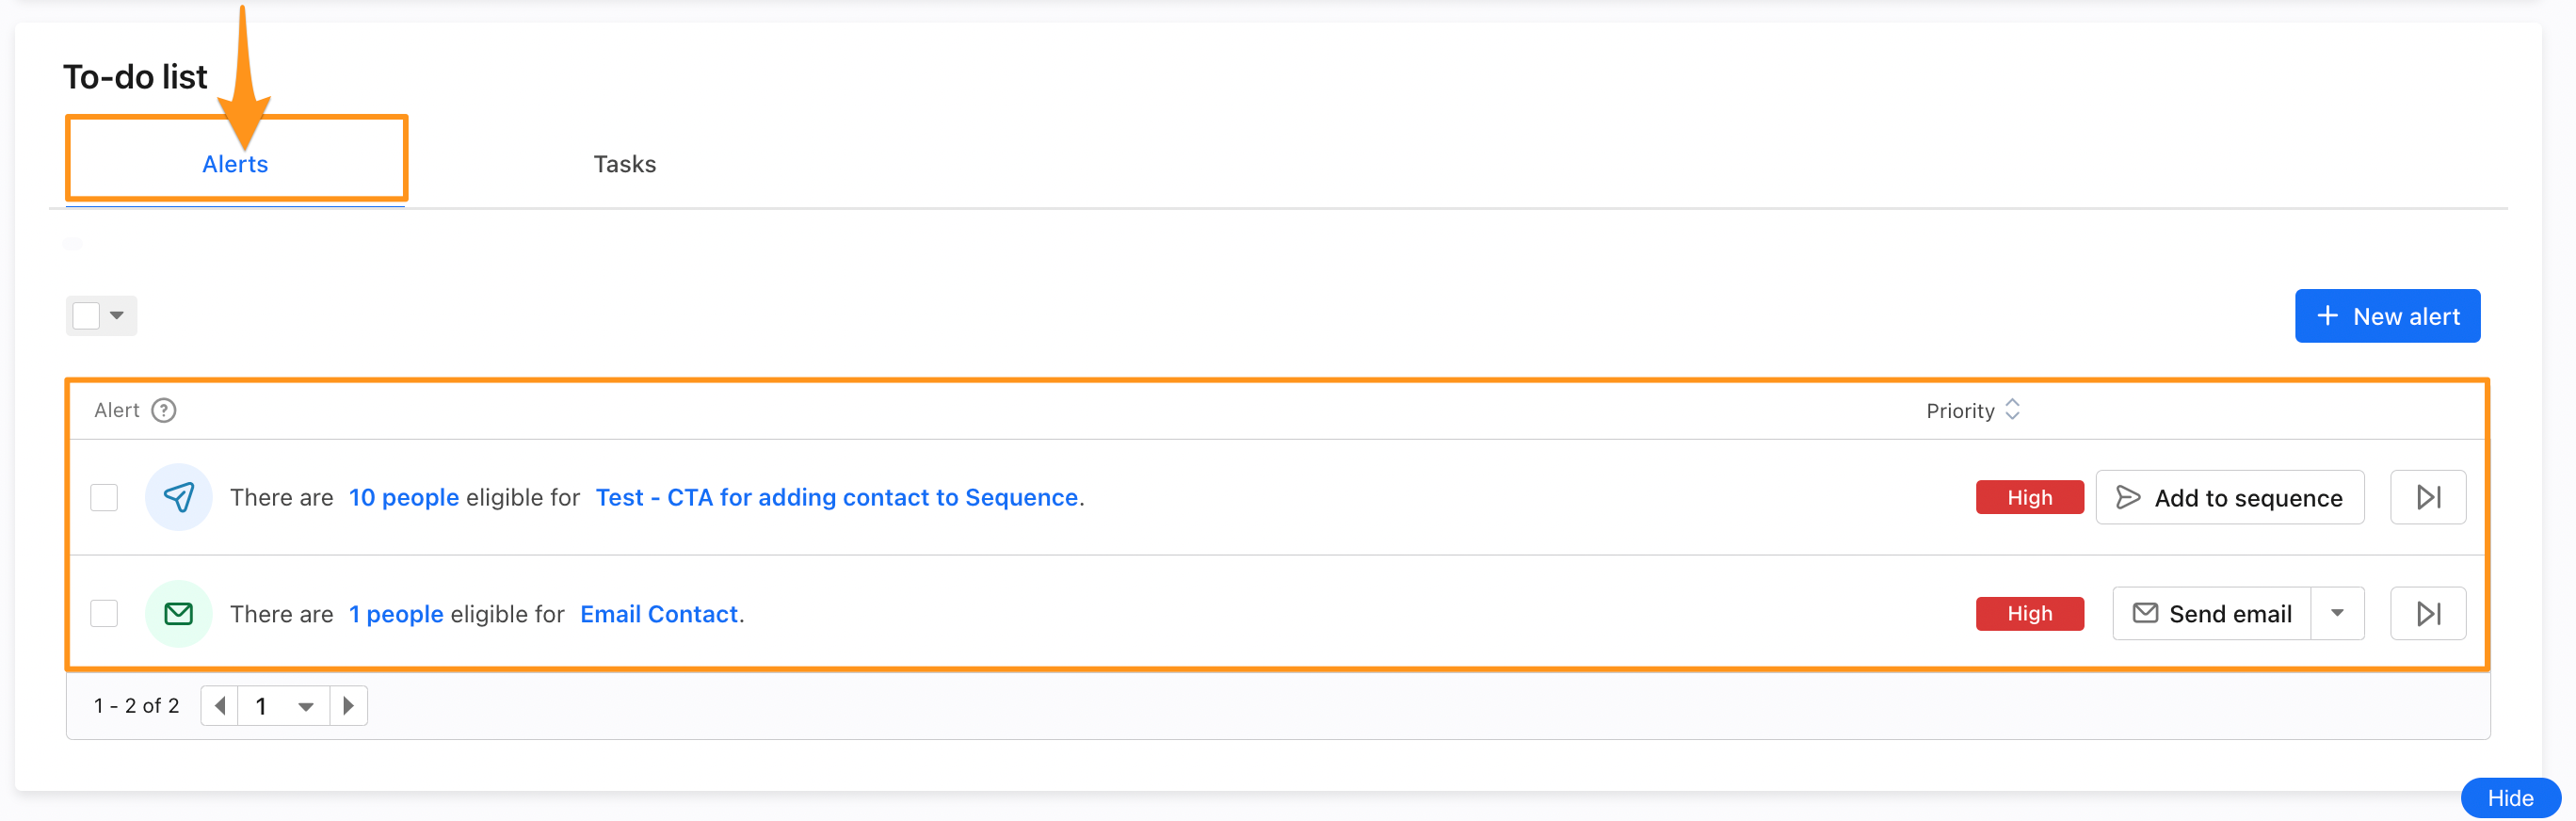Sort alerts by Priority arrows
This screenshot has width=2576, height=821.
[x=2013, y=410]
